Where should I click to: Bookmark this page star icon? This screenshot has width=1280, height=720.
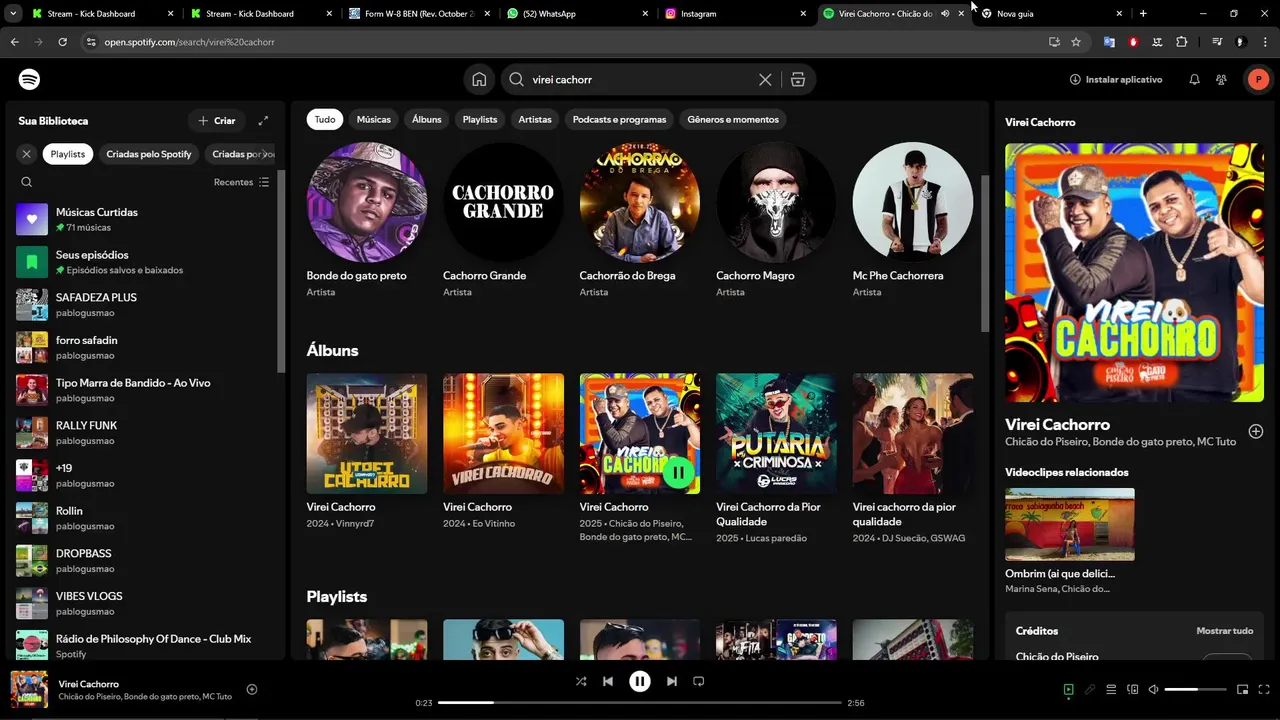pyautogui.click(x=1076, y=42)
